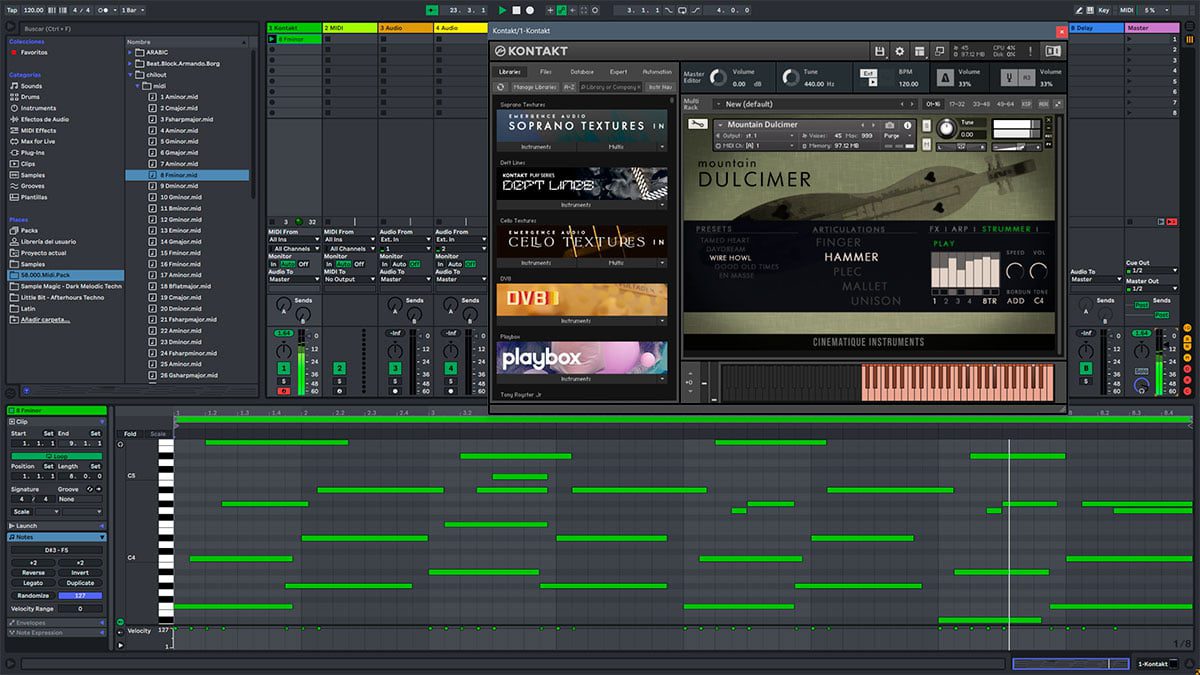This screenshot has height=675, width=1200.
Task: Collapse the chilout folder
Action: 130,74
